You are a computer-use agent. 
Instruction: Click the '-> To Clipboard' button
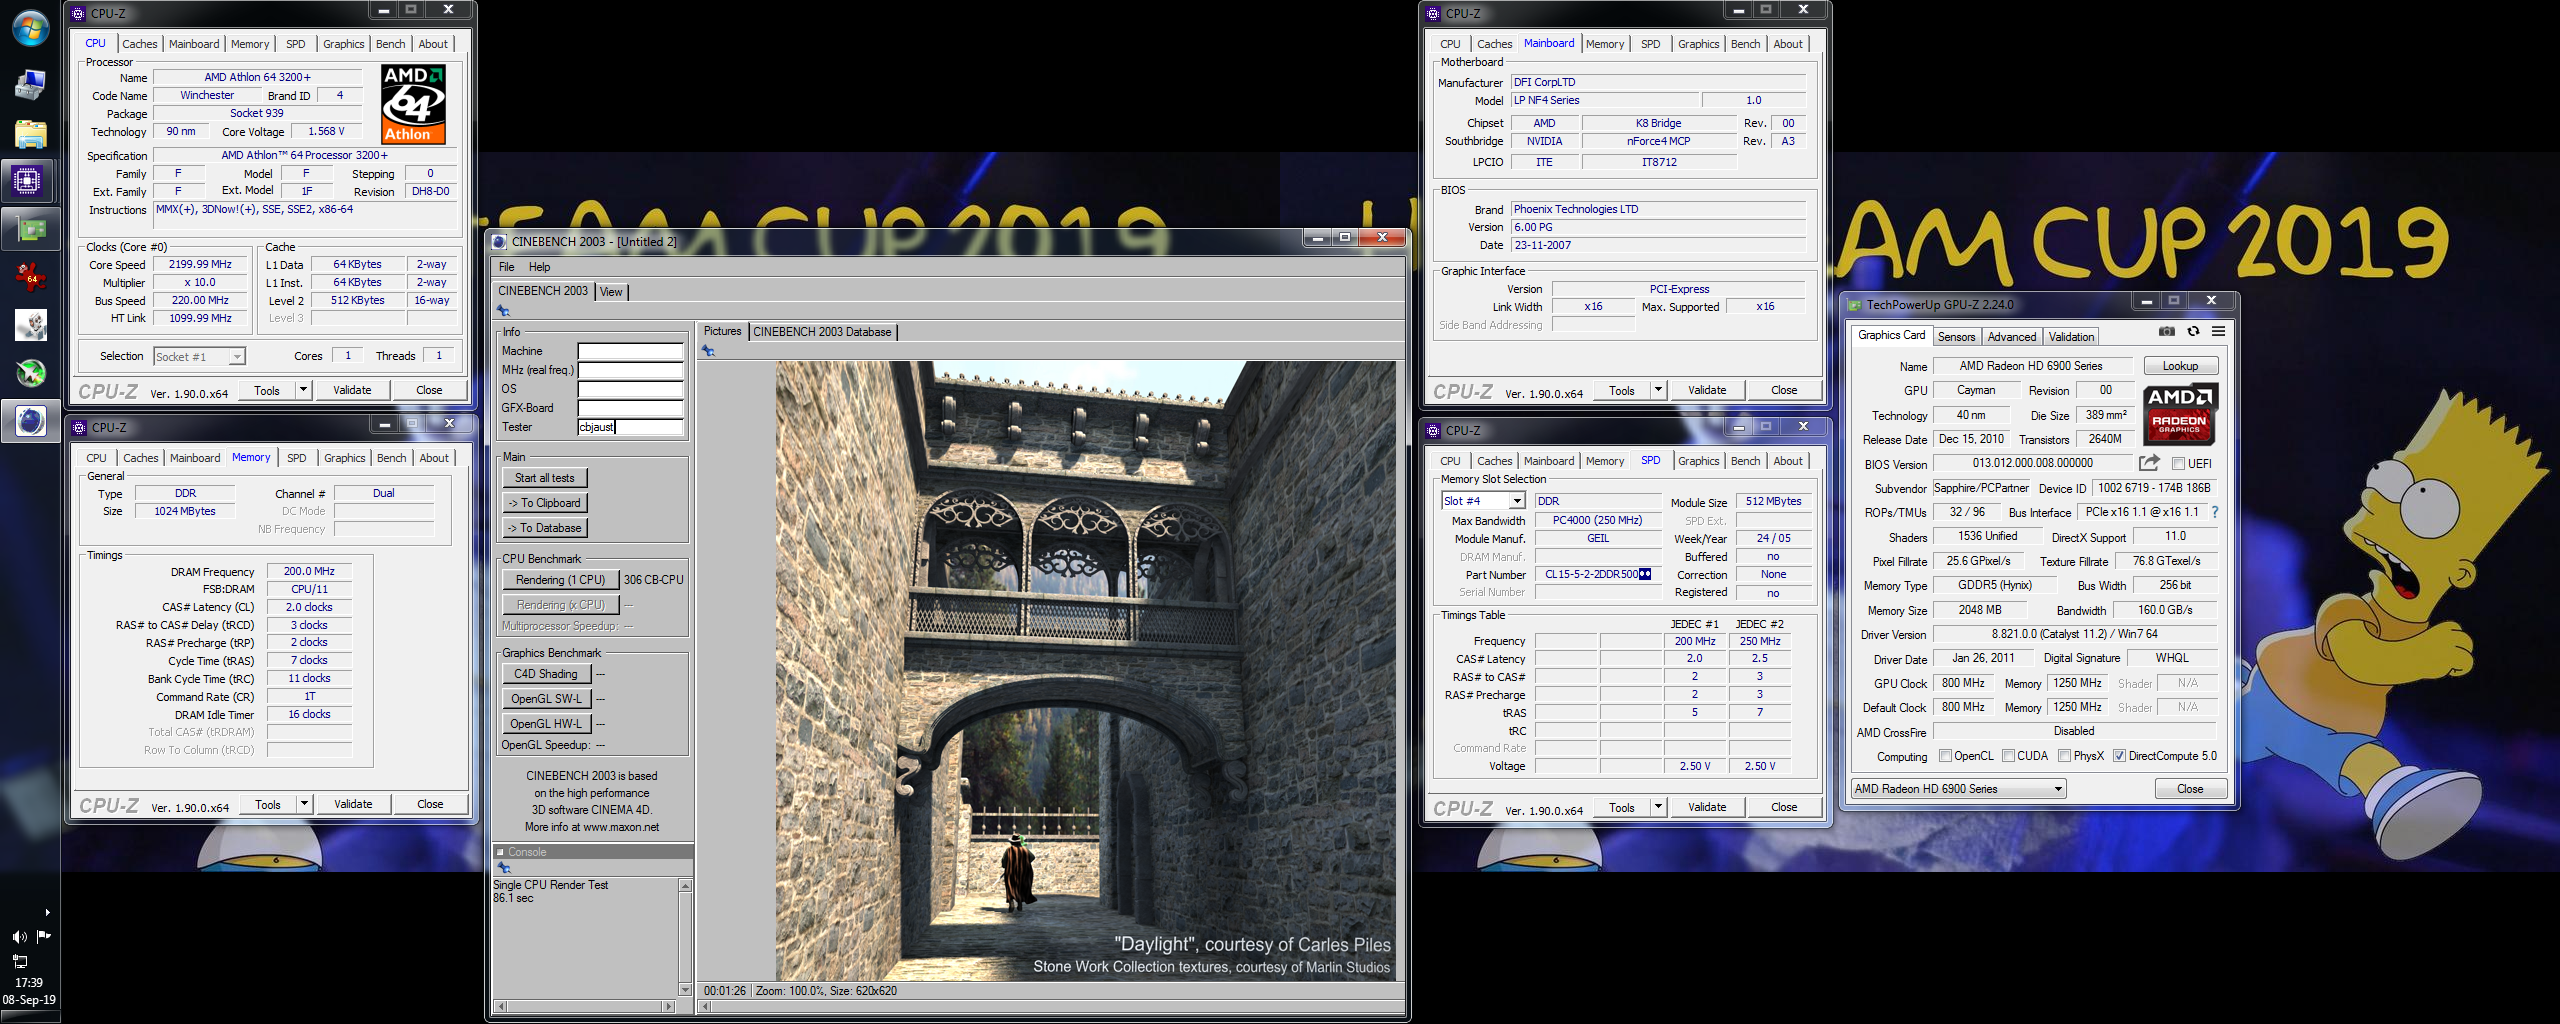[x=545, y=503]
